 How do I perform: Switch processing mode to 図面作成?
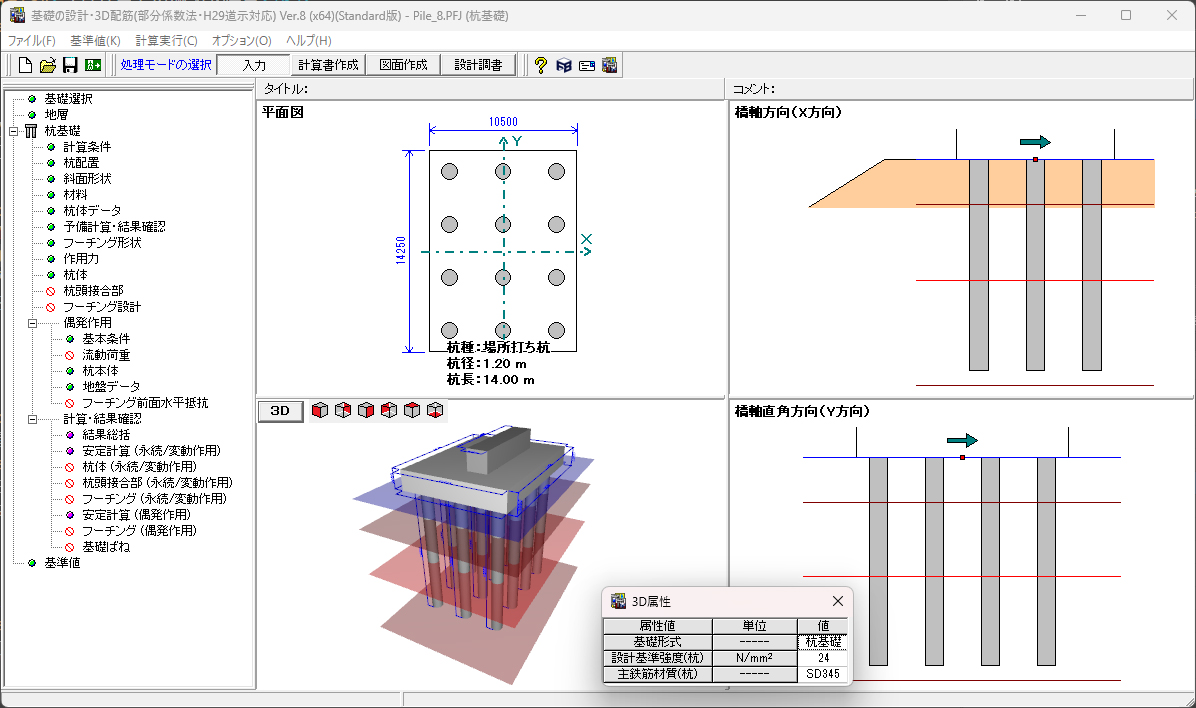[x=403, y=65]
